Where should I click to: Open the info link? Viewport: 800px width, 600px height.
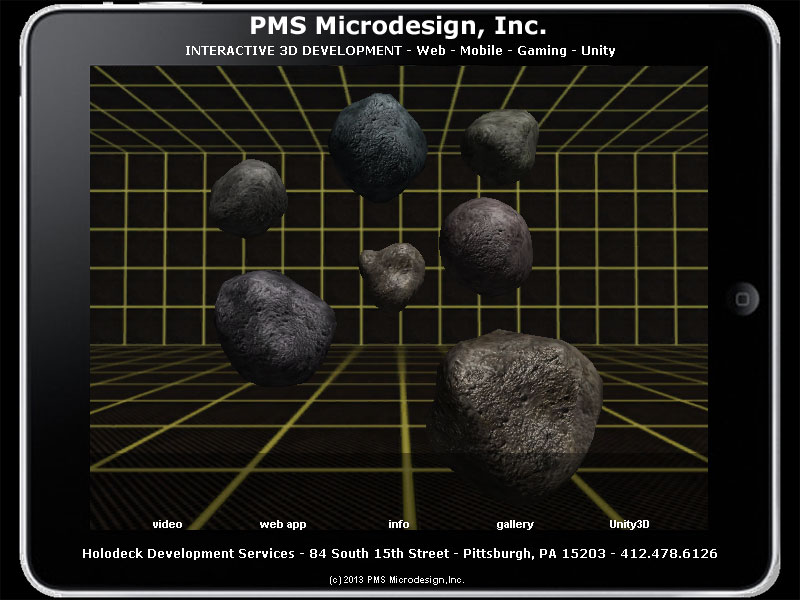(398, 524)
